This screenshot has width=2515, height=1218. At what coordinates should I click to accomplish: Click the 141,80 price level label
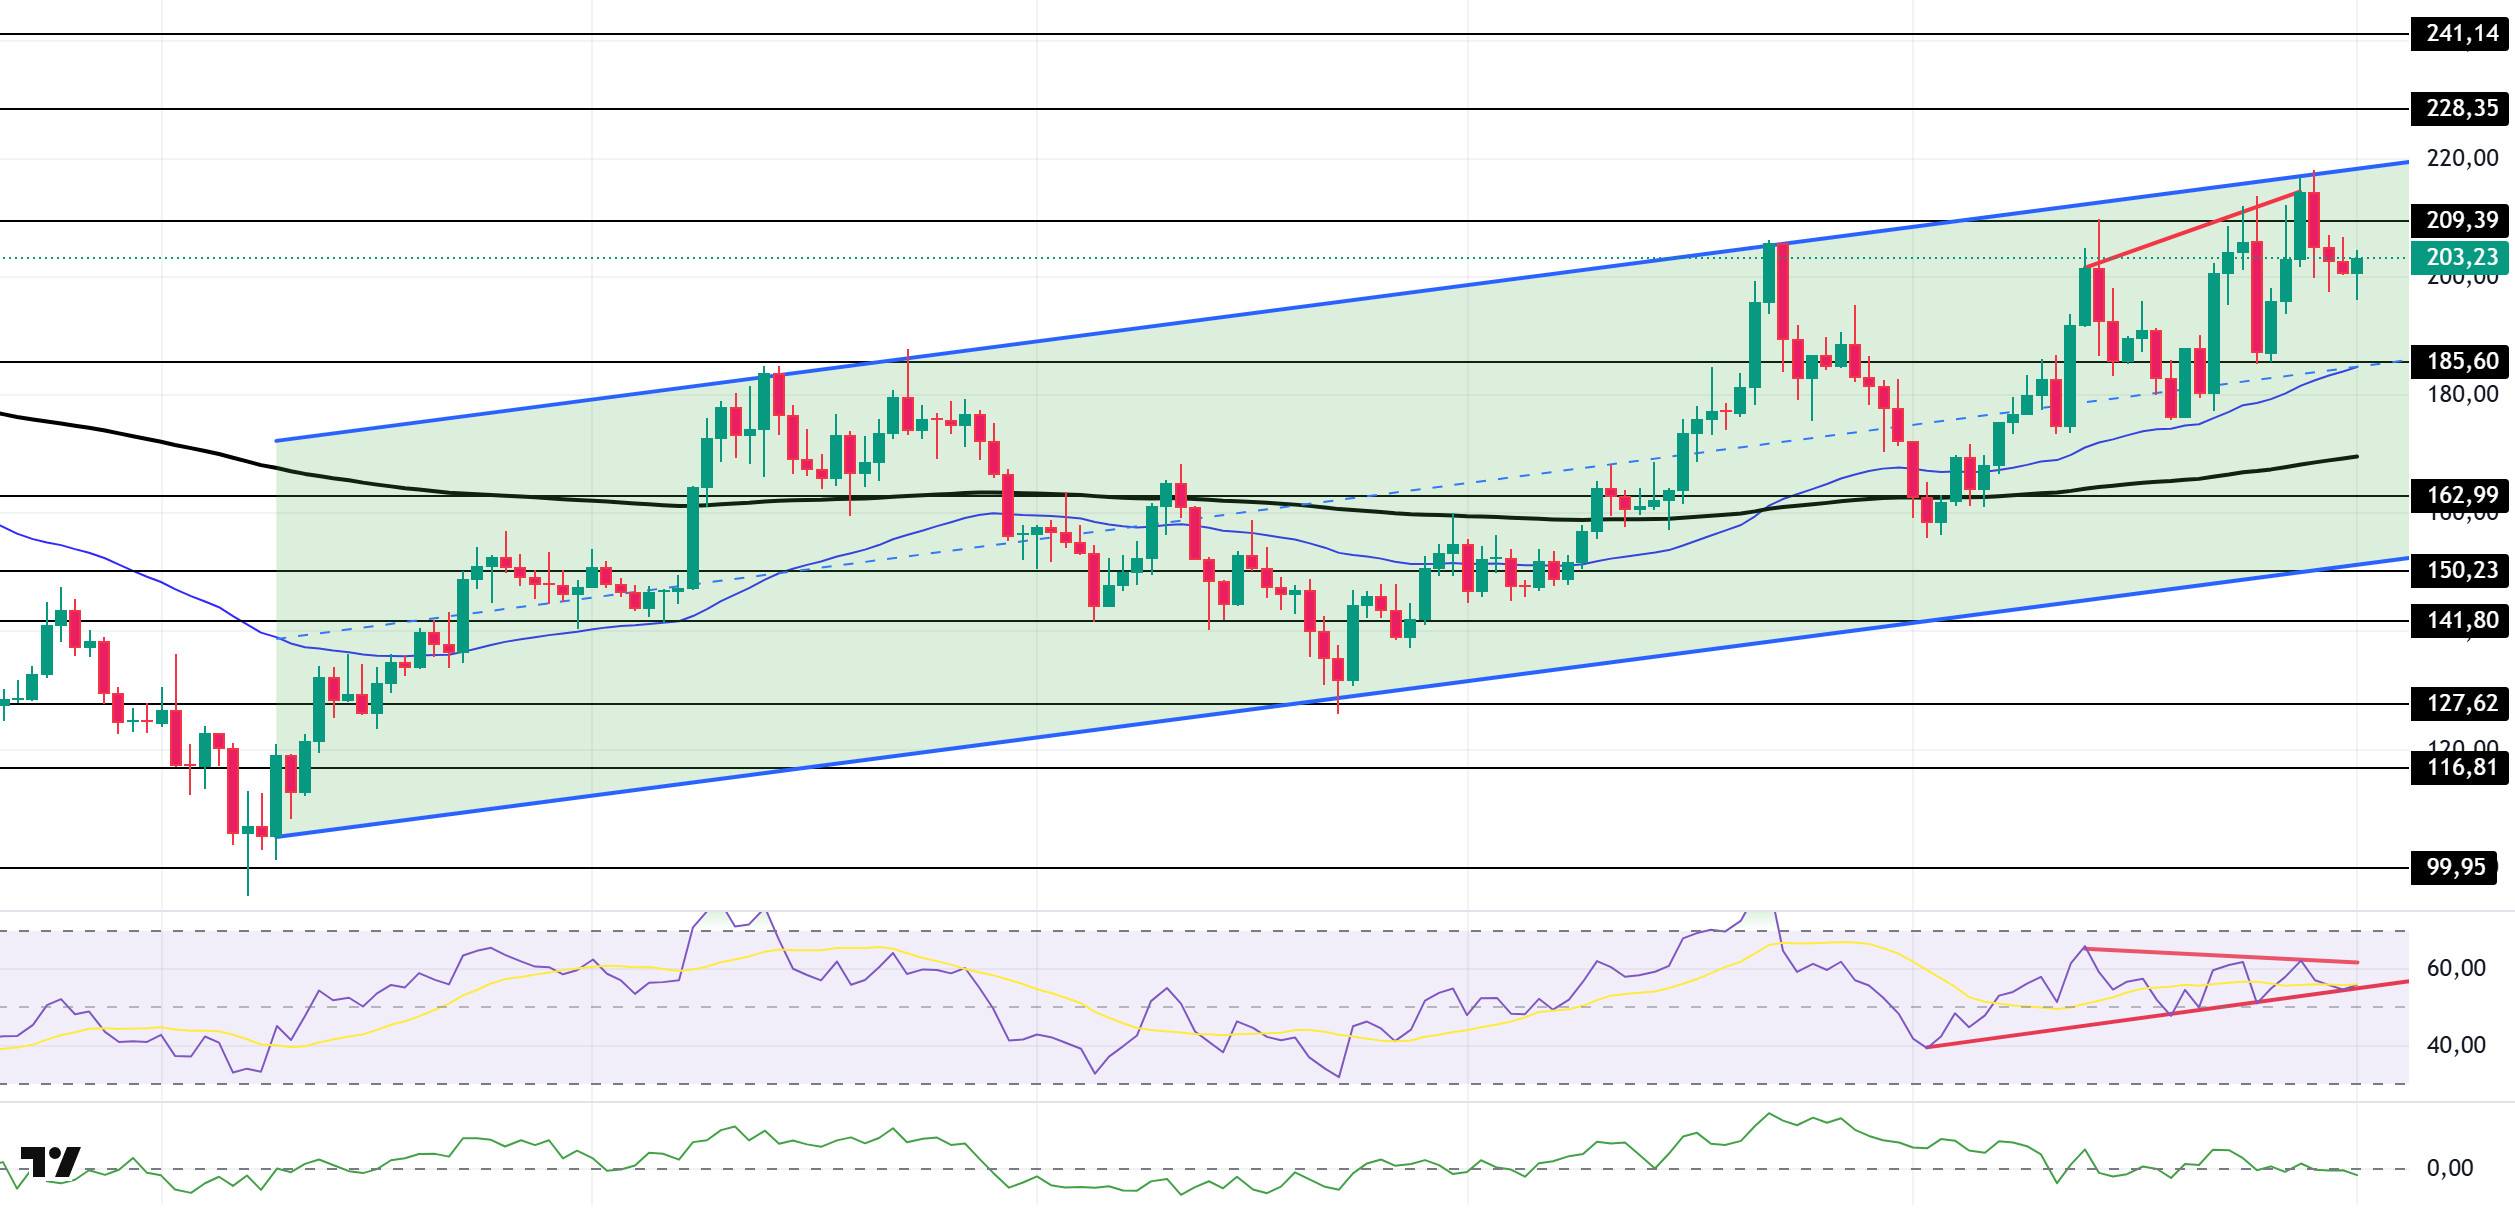click(2461, 620)
